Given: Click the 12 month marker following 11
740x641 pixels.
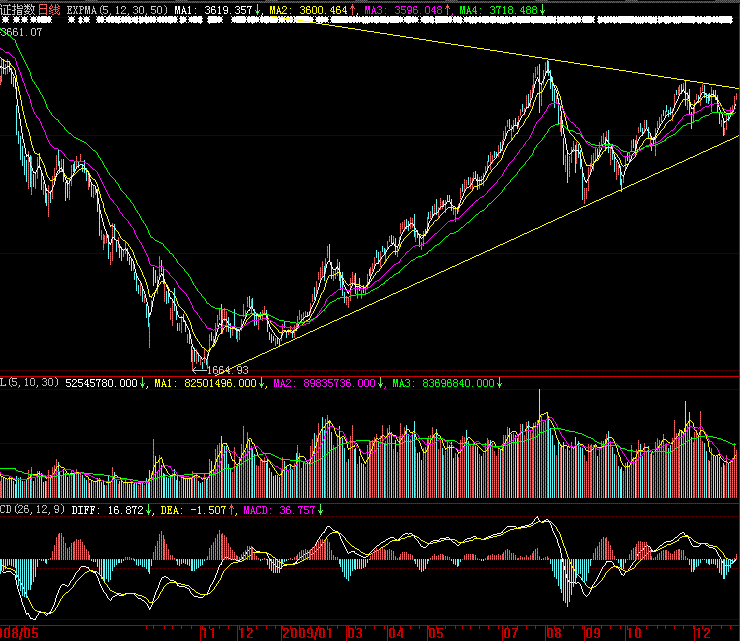Looking at the screenshot, I should point(246,633).
